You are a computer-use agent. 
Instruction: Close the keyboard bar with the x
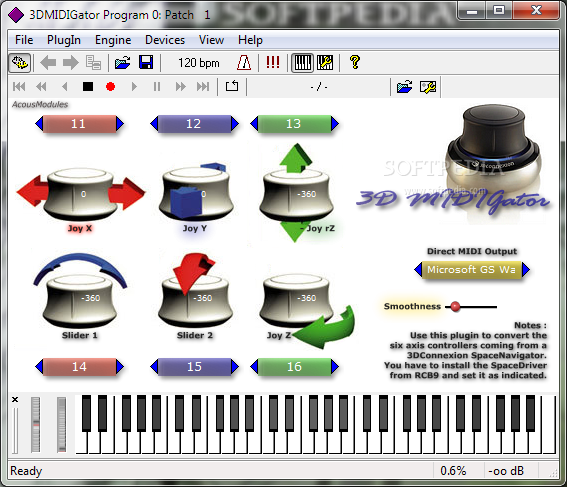[x=15, y=400]
